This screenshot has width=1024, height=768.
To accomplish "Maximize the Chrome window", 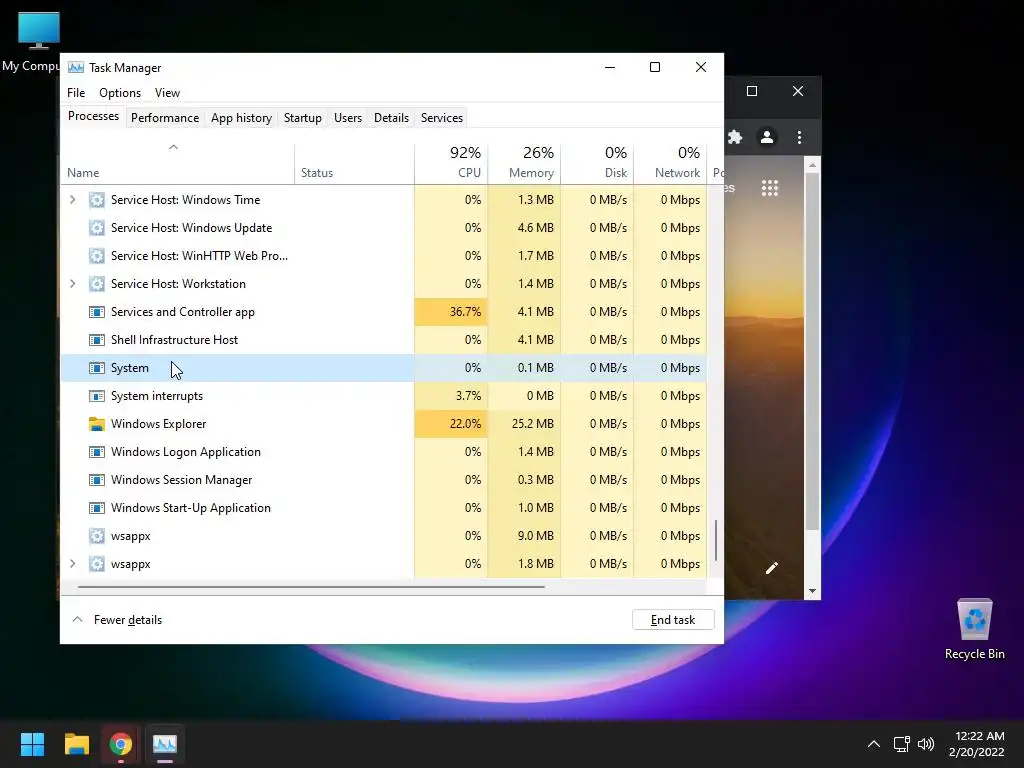I will click(x=752, y=91).
